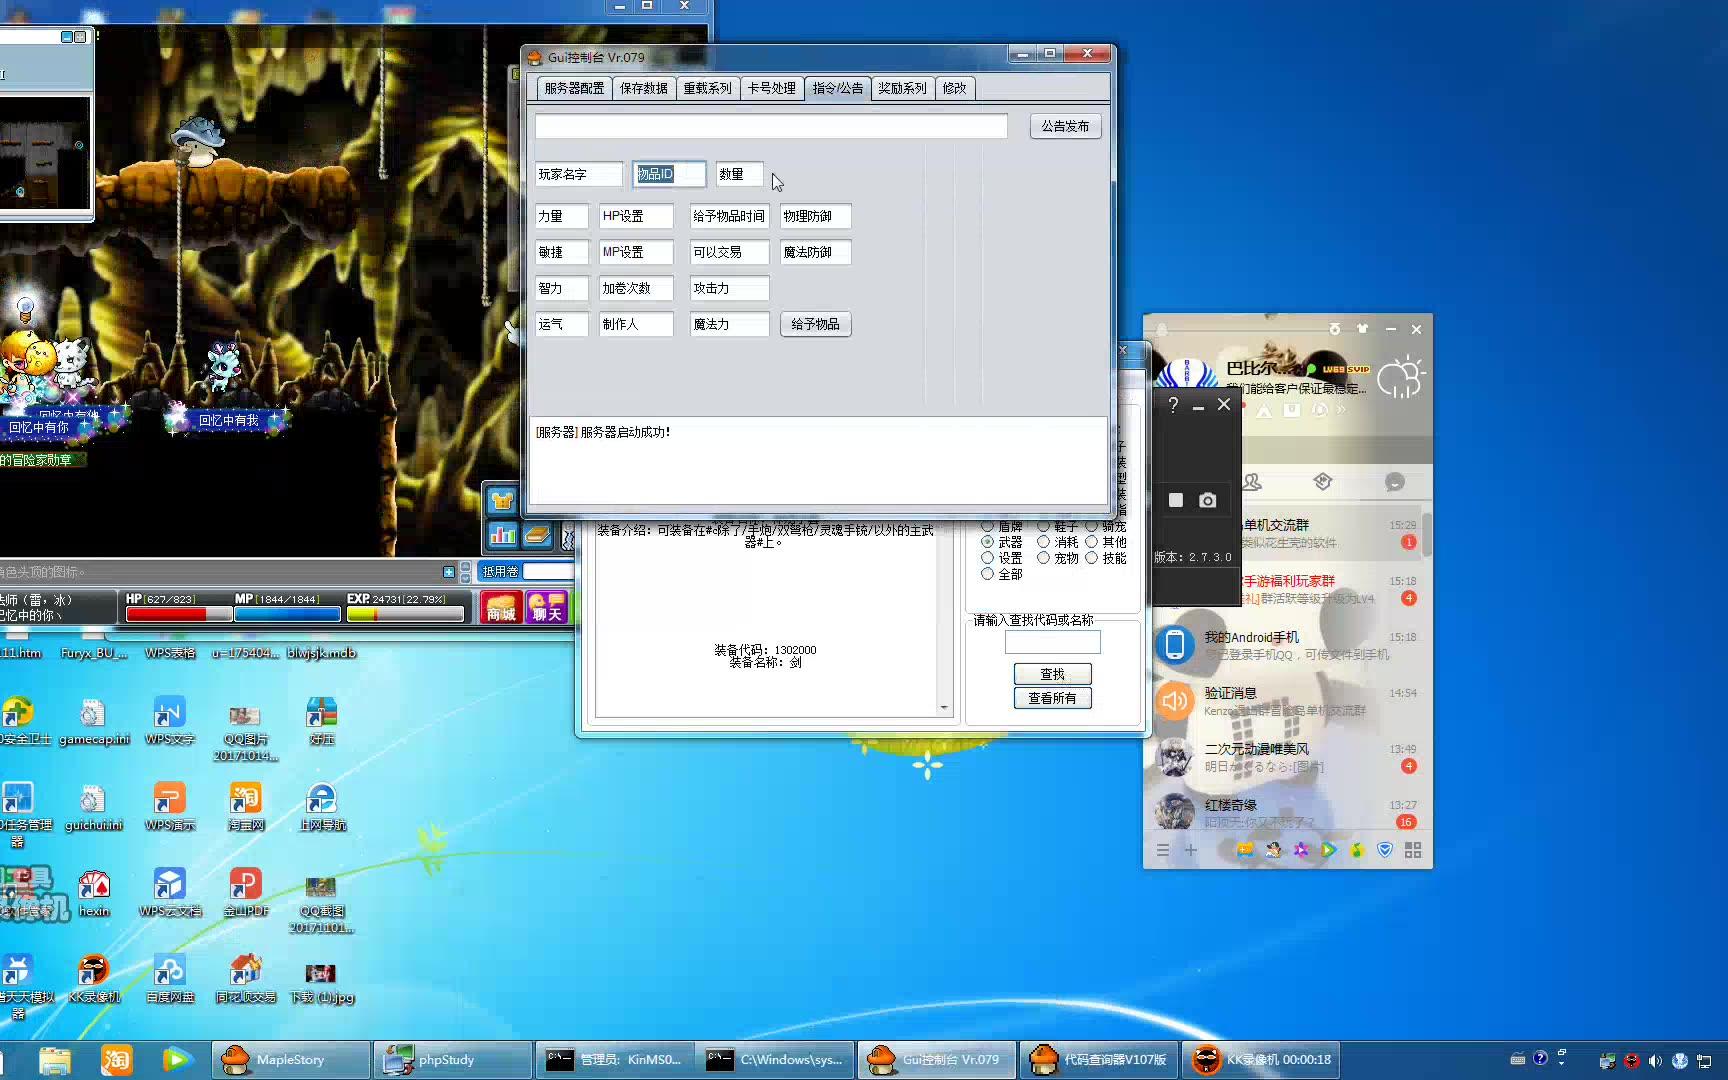Click the blue plus icon in MapleStory chat bar

(449, 572)
